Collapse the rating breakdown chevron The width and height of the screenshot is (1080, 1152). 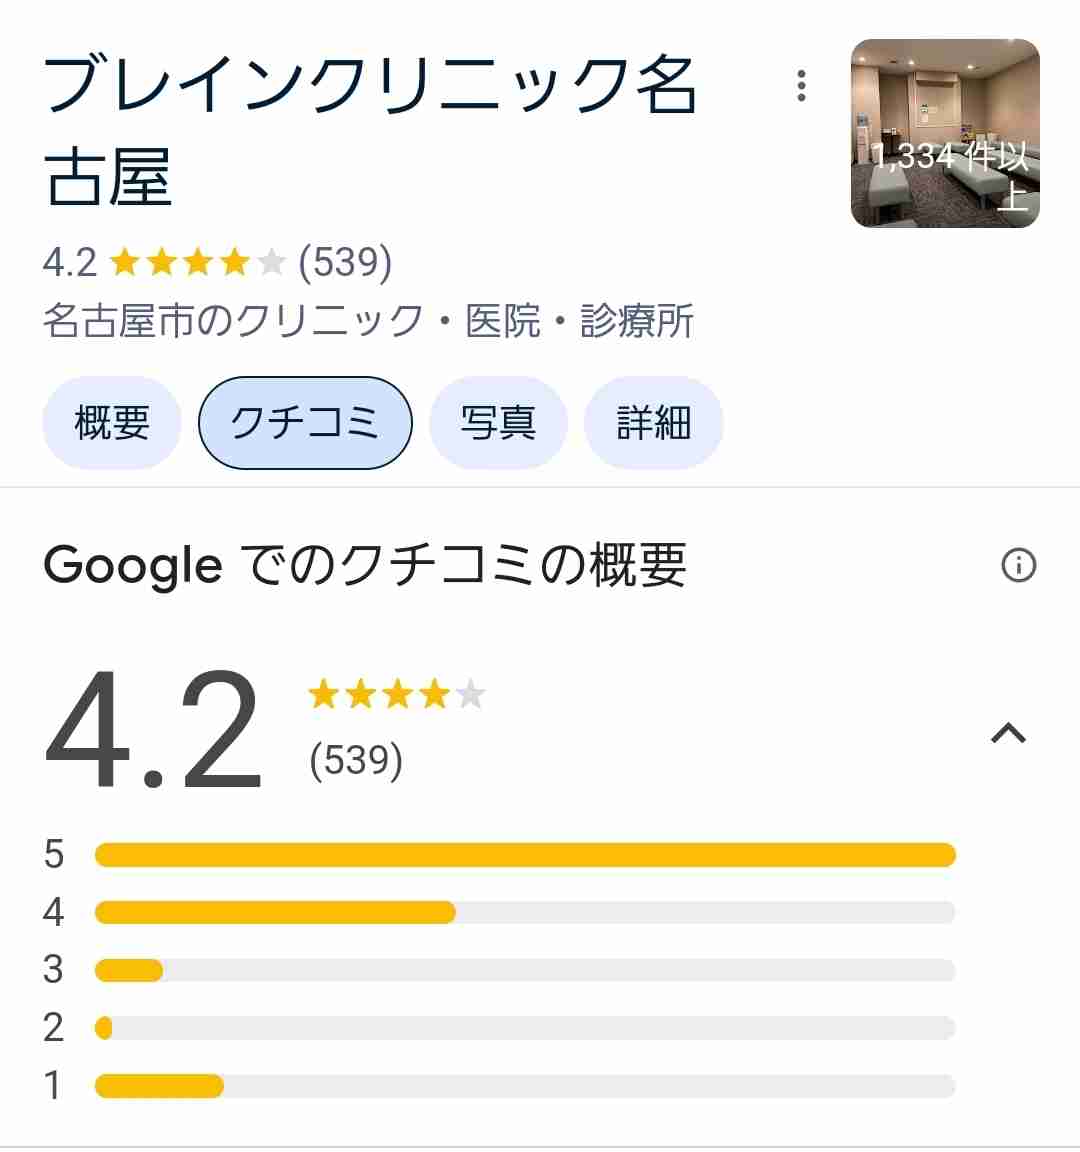pos(1008,733)
